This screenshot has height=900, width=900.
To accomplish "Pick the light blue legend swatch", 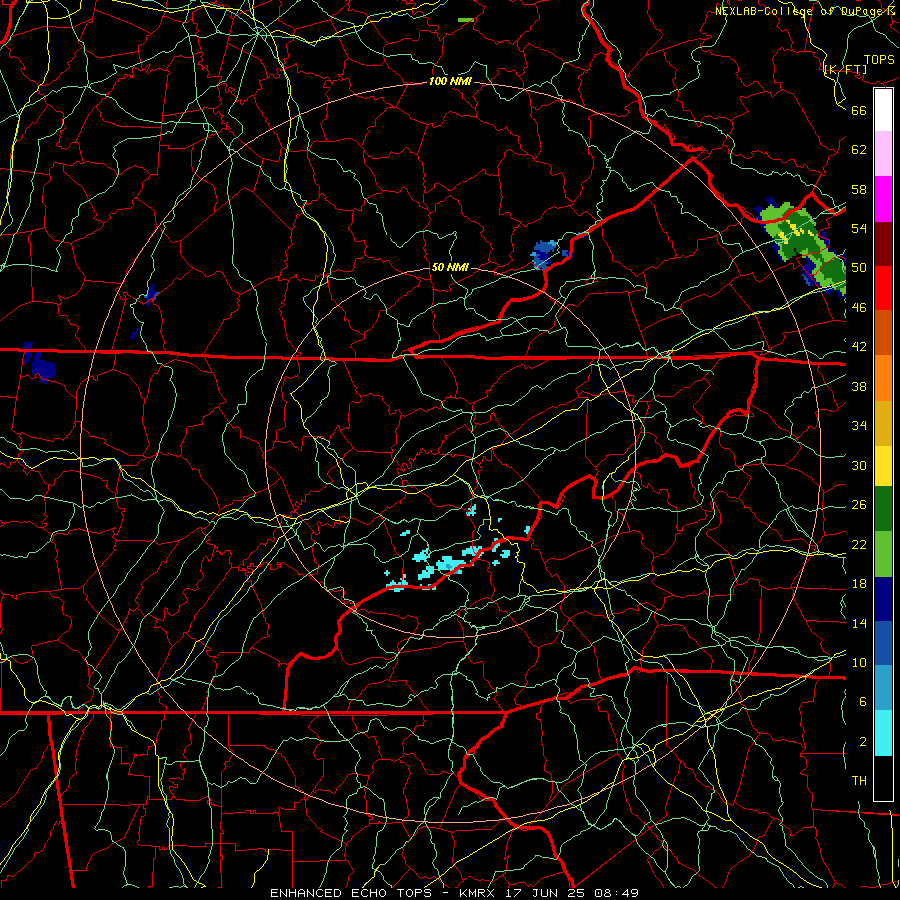I will pos(883,688).
